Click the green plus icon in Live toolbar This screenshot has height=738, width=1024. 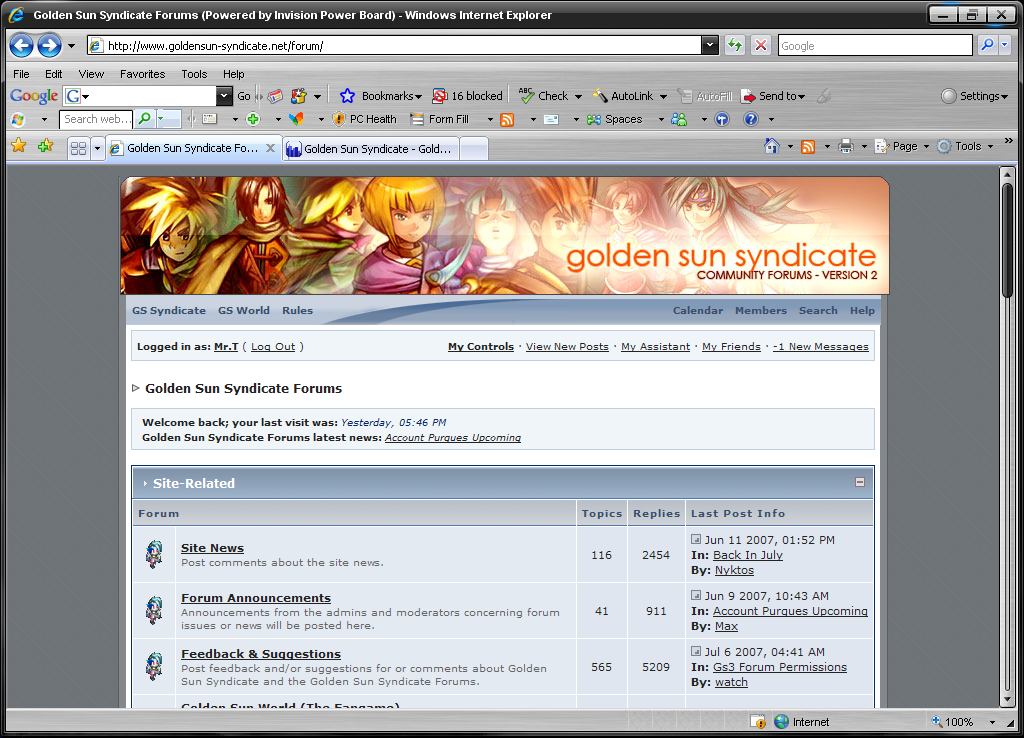click(x=253, y=119)
